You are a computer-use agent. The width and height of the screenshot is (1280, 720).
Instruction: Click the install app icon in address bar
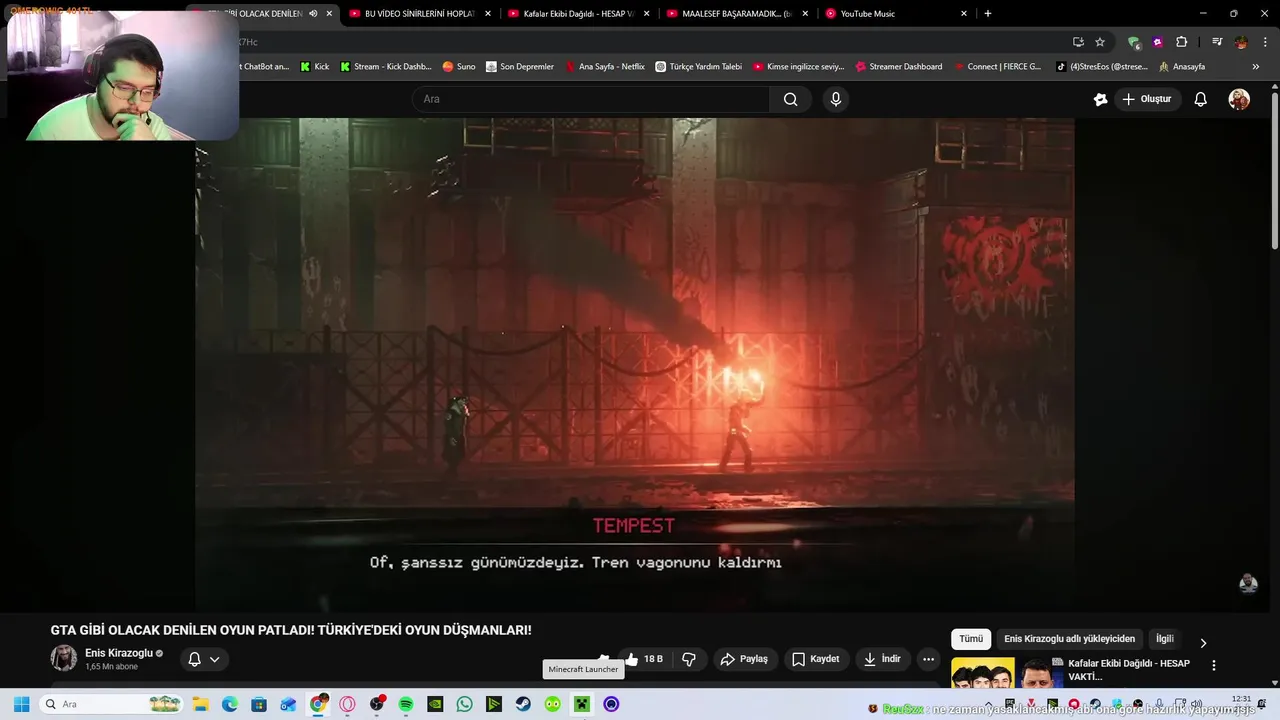click(1078, 42)
